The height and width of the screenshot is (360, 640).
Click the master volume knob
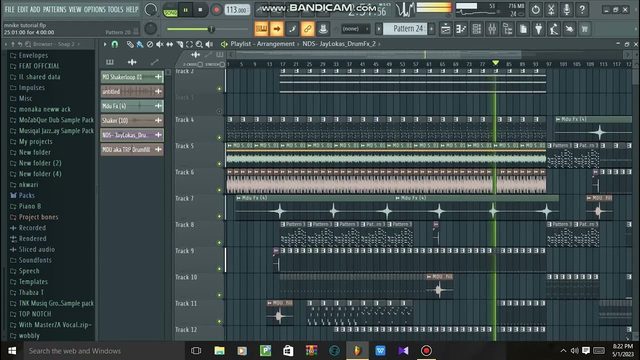pyautogui.click(x=151, y=9)
